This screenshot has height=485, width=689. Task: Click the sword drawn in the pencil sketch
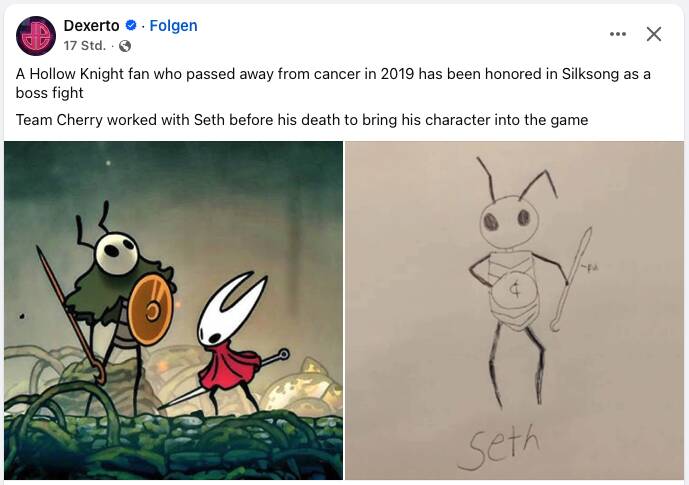pos(571,279)
